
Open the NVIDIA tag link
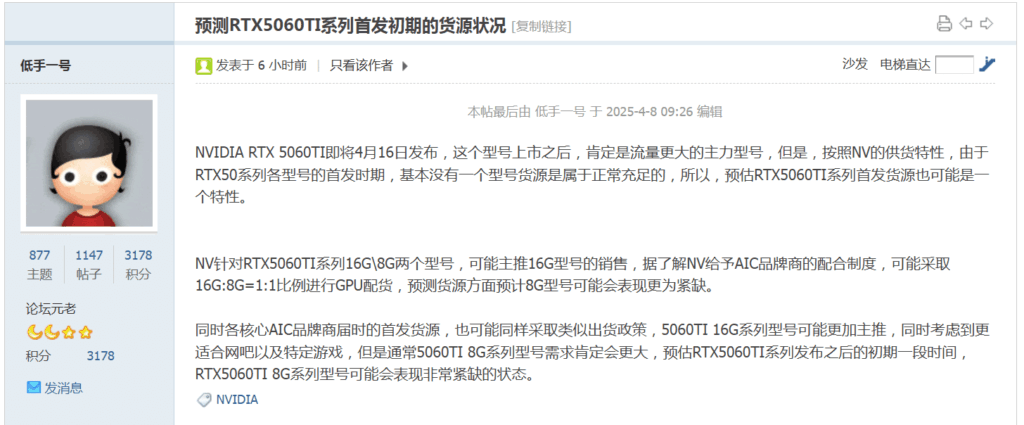(237, 400)
